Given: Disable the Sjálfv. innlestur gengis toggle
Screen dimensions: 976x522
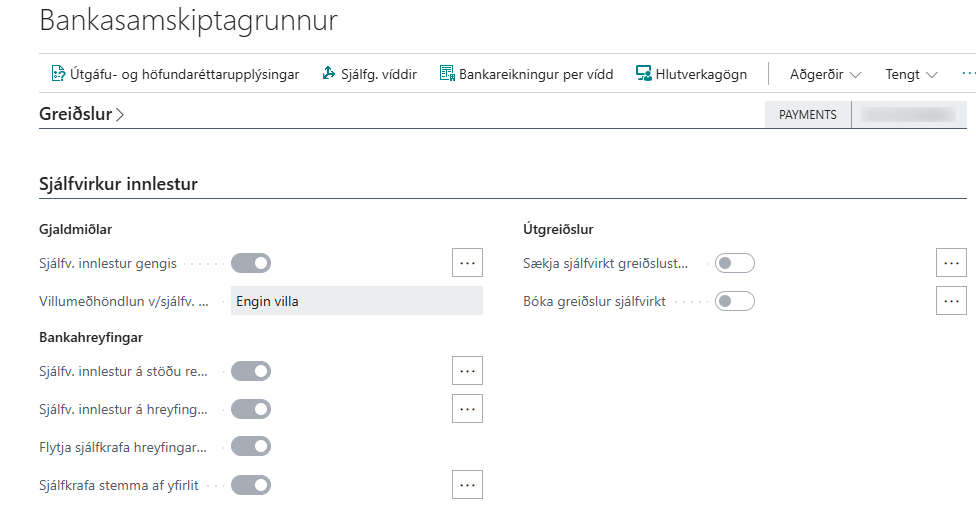Looking at the screenshot, I should click(x=251, y=263).
